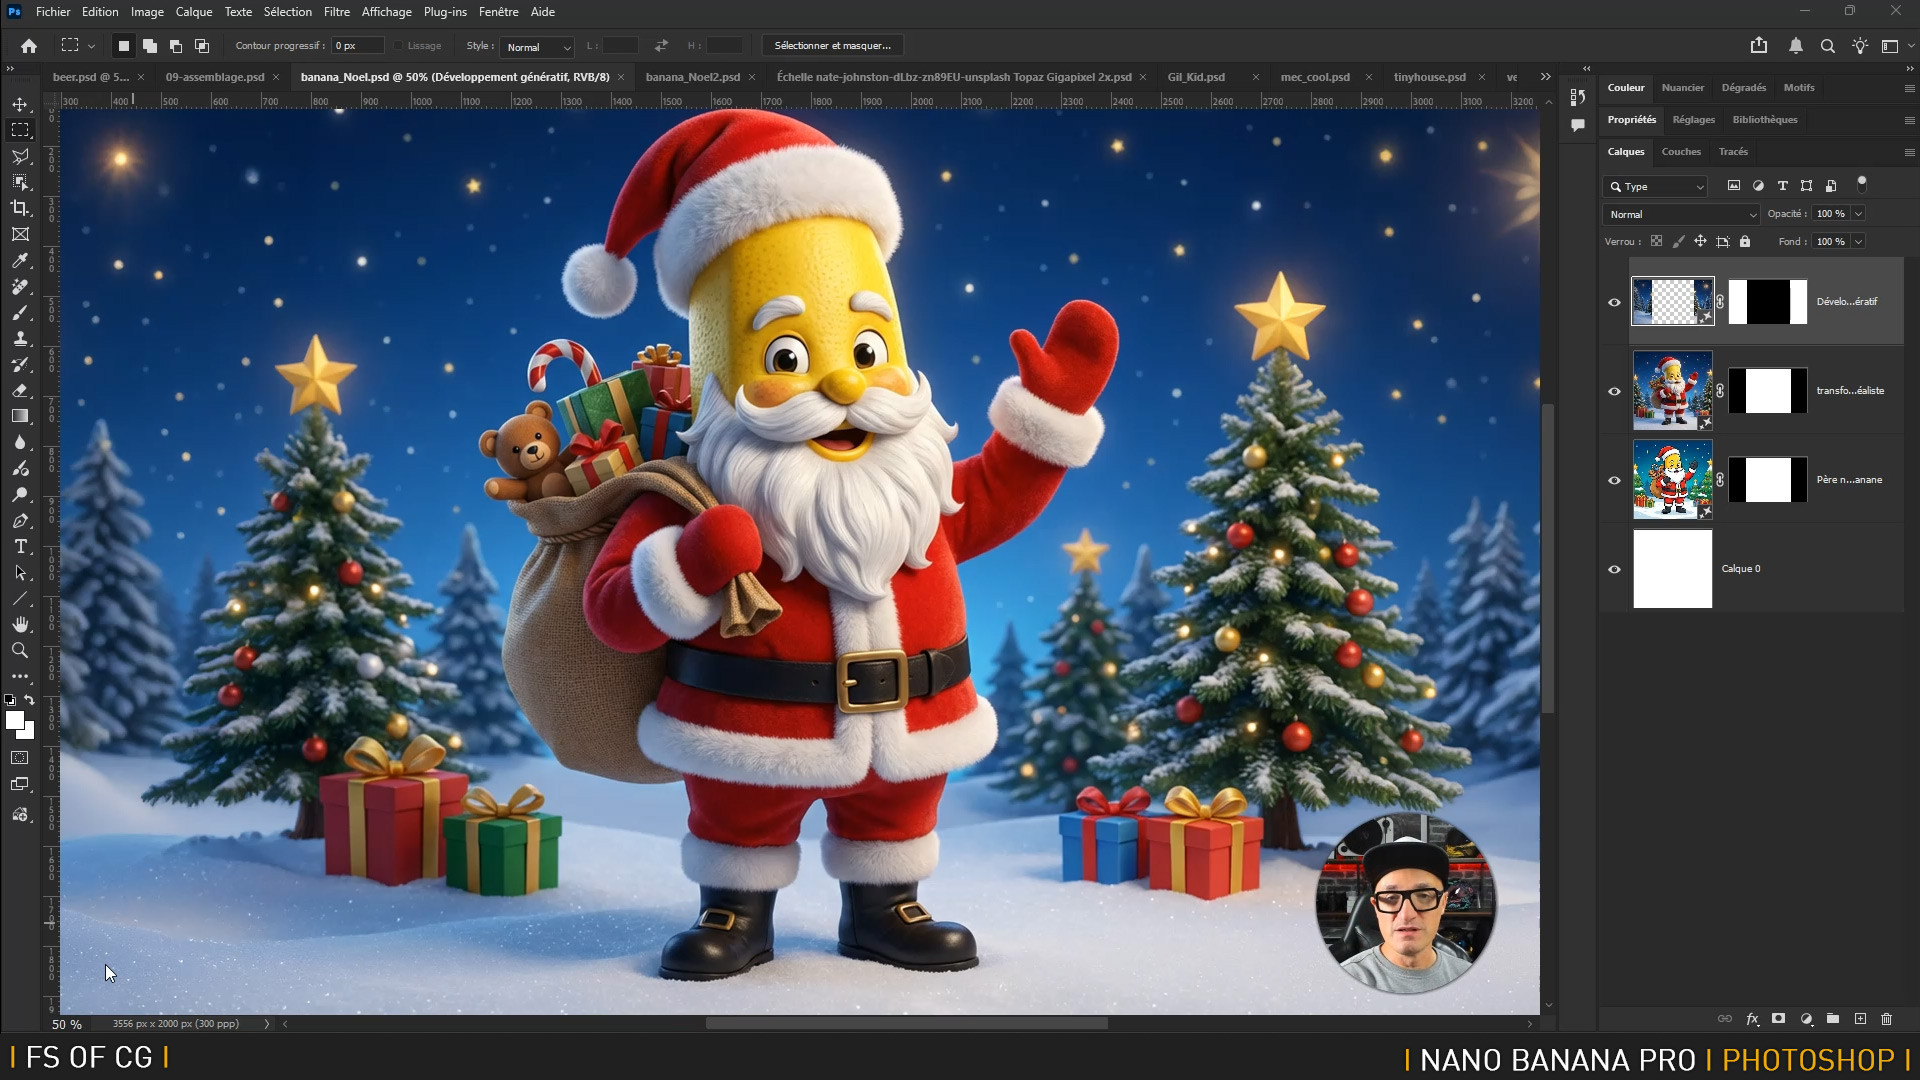Pick the Zoom tool in toolbar

(20, 651)
